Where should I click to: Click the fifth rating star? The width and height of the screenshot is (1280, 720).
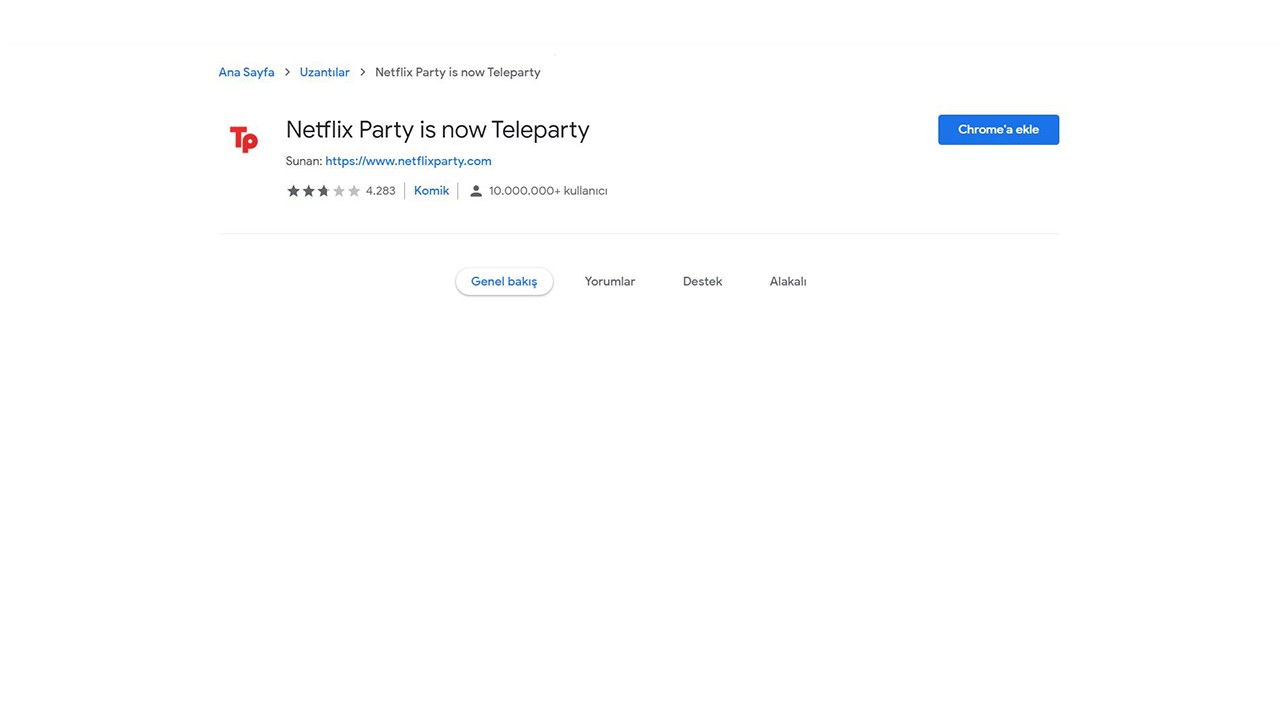354,191
